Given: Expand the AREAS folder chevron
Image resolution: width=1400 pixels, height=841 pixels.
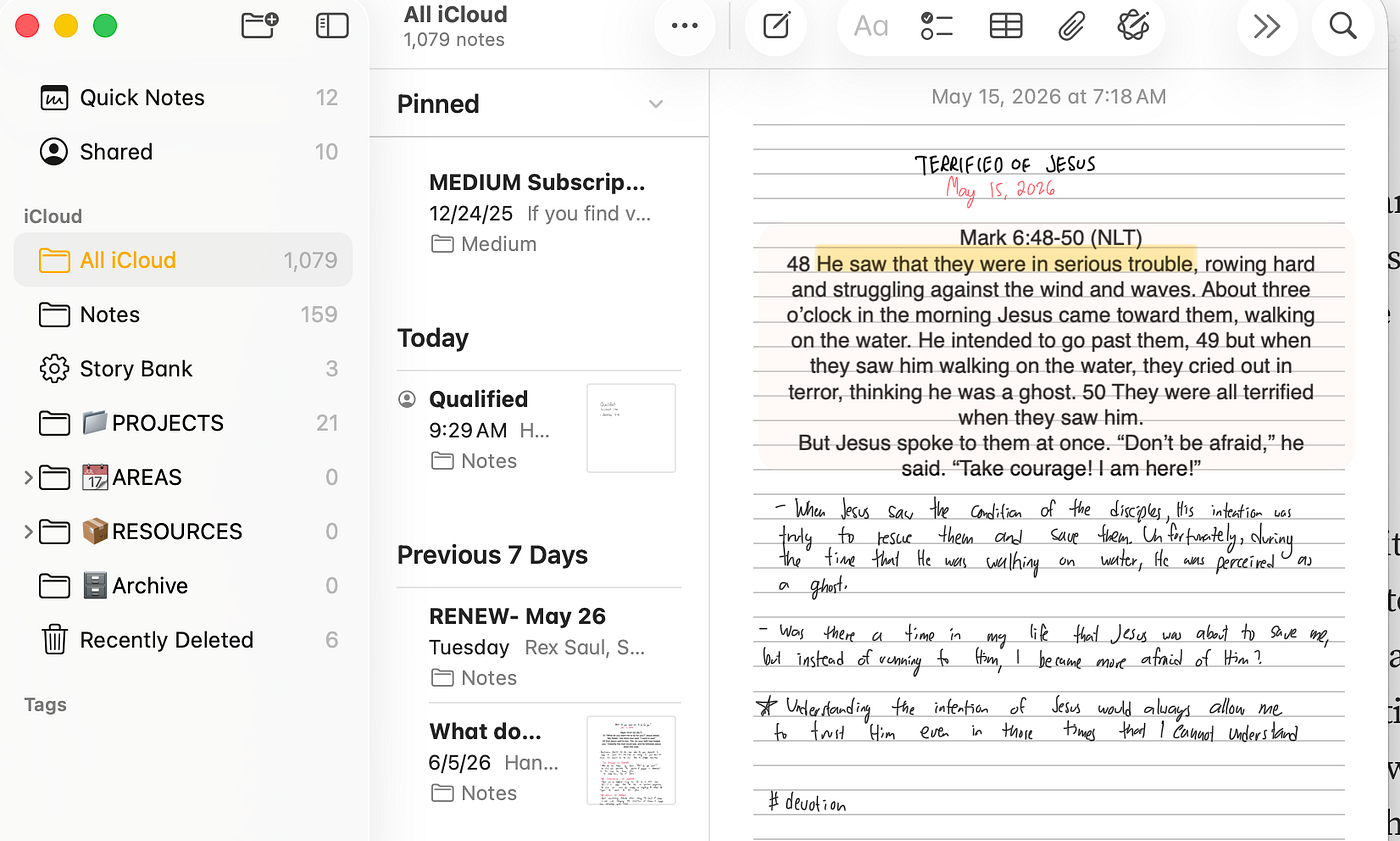Looking at the screenshot, I should click(x=27, y=478).
